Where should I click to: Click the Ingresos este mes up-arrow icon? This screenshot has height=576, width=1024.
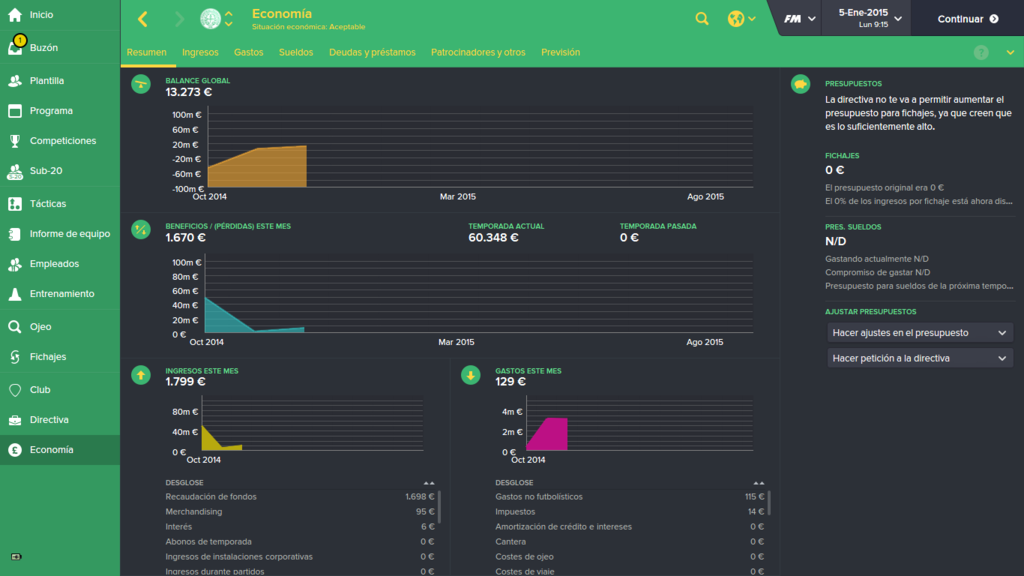141,375
